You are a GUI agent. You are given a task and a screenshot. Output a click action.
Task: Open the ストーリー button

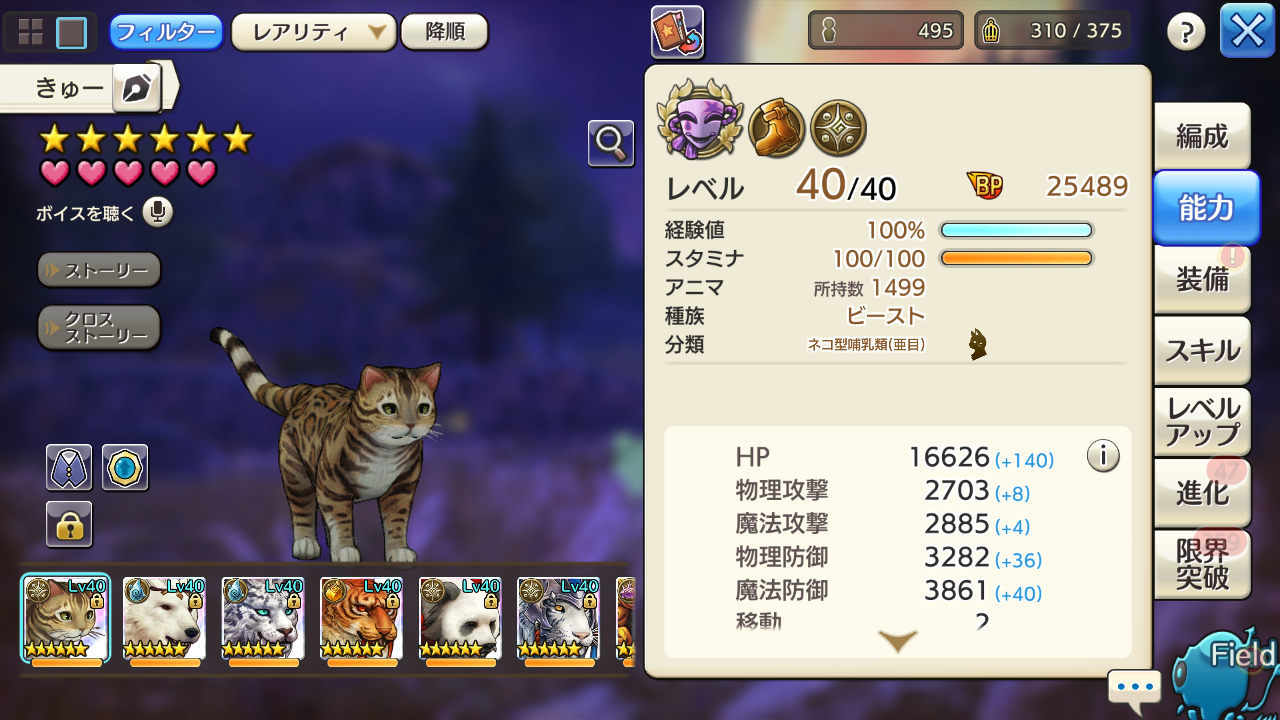pos(99,270)
